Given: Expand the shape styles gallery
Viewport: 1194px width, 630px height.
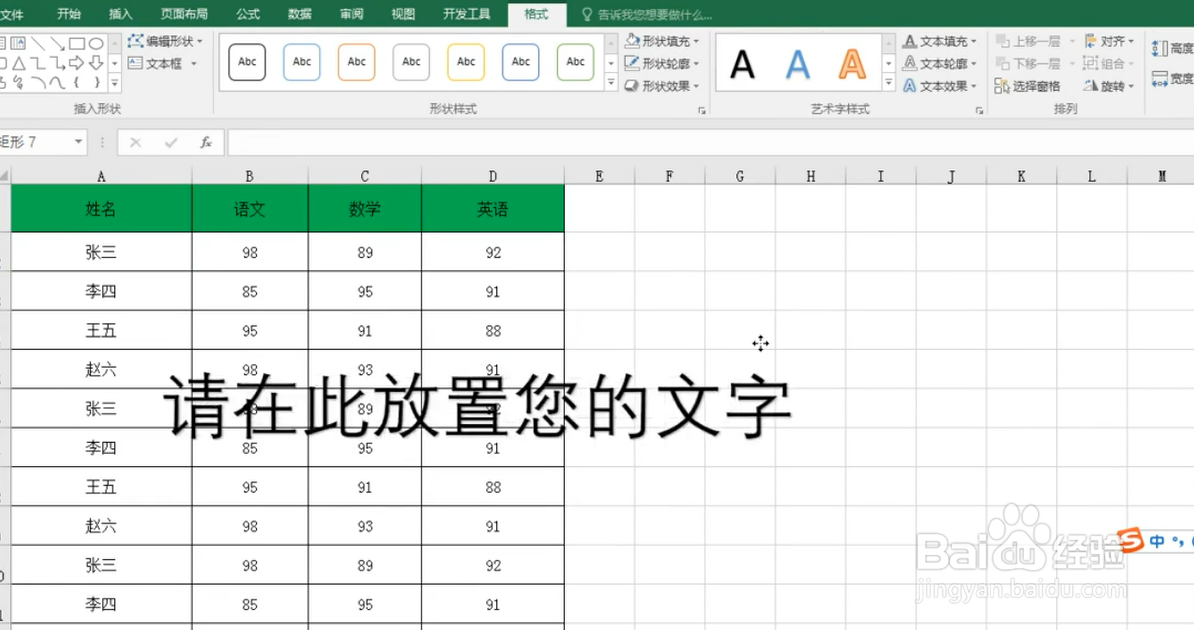Looking at the screenshot, I should [x=611, y=82].
